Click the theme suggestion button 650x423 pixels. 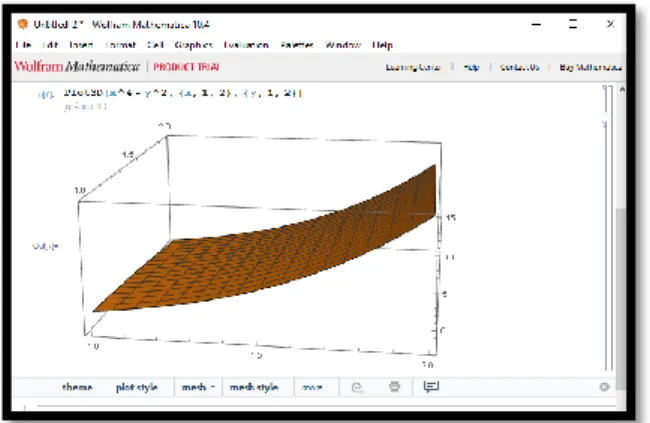tap(77, 387)
